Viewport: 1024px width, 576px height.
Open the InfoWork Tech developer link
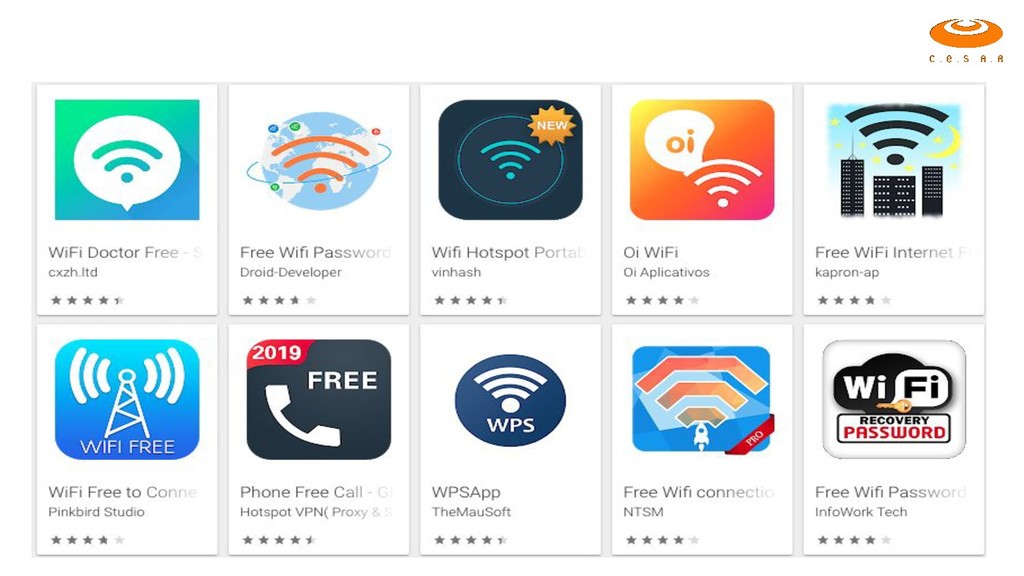click(861, 512)
